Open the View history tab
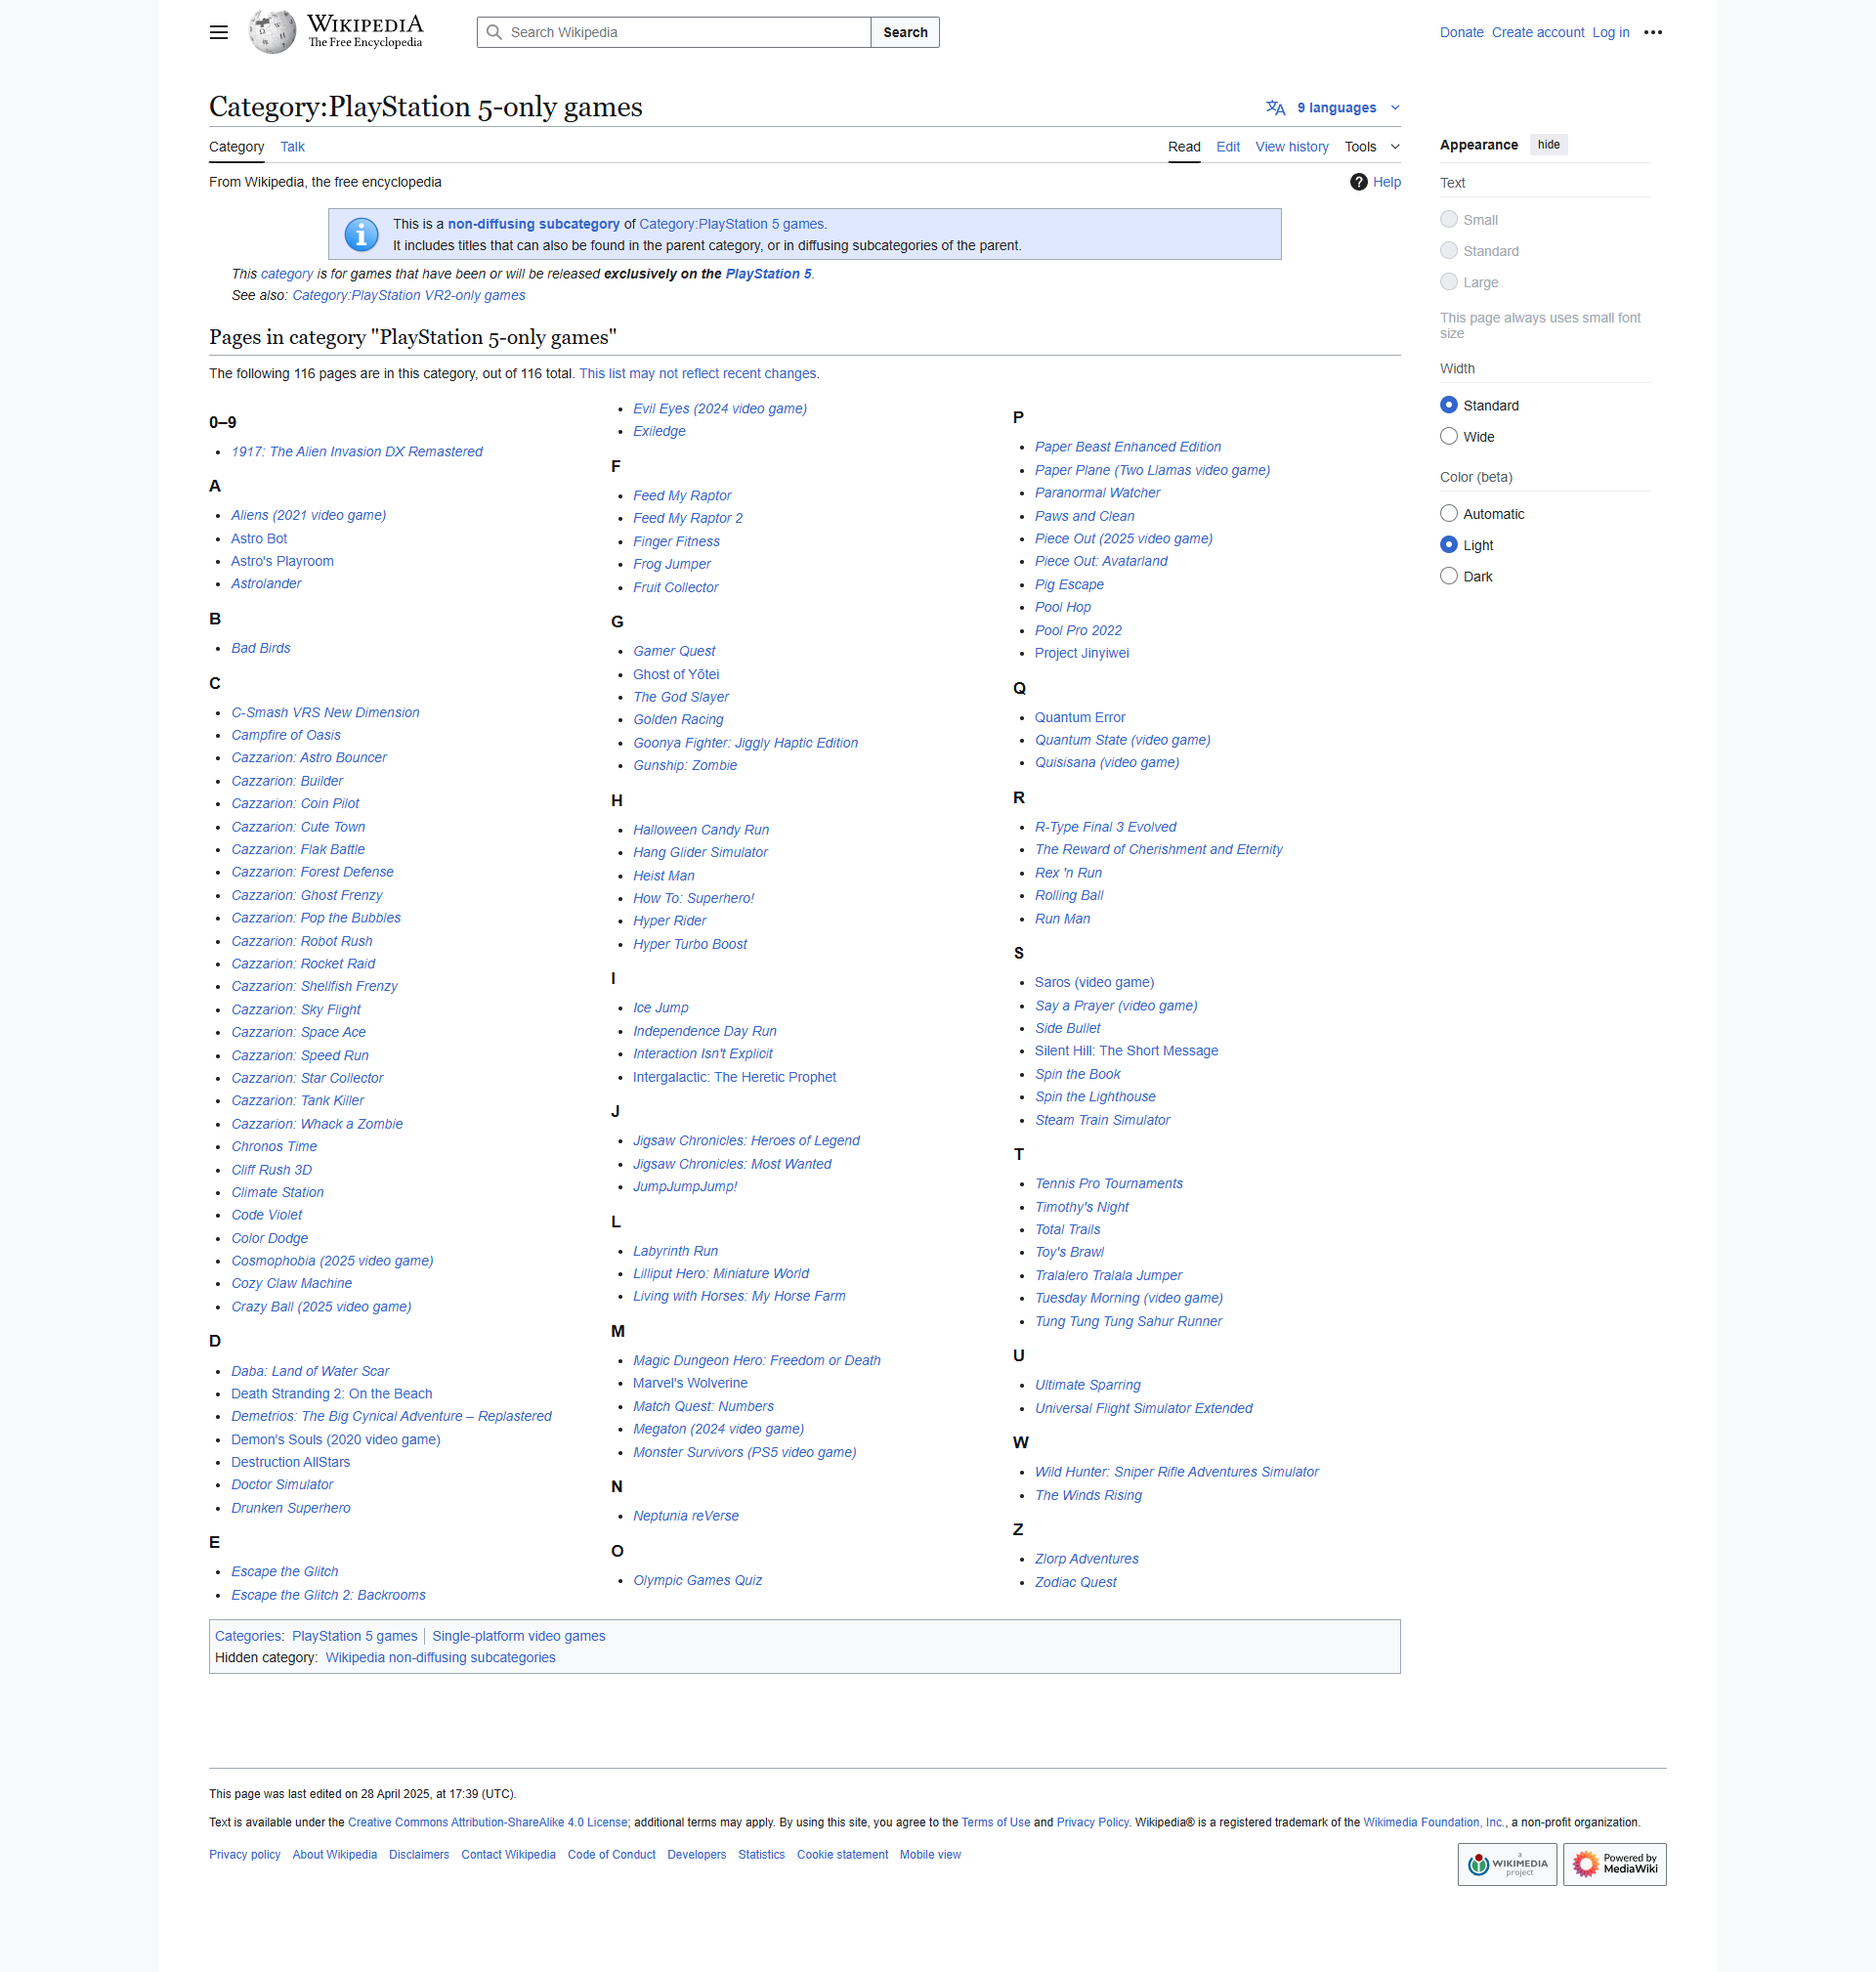1876x1972 pixels. tap(1291, 147)
